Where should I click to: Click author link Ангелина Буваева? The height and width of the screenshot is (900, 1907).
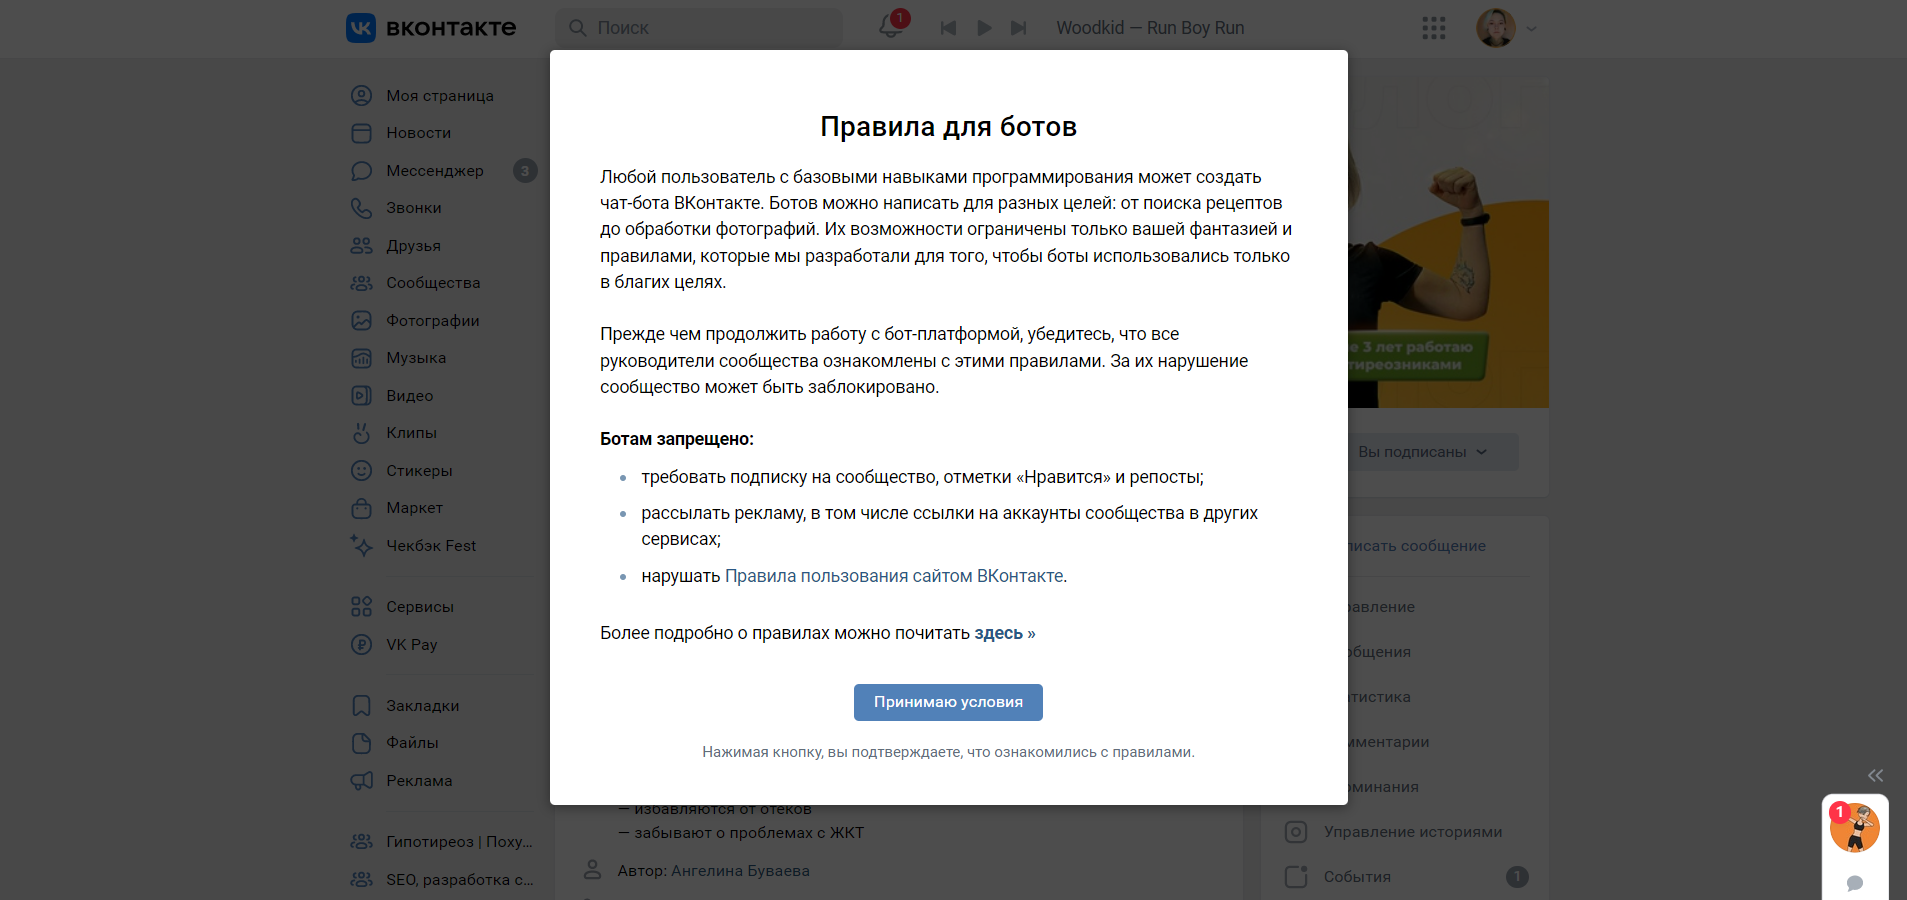point(740,871)
